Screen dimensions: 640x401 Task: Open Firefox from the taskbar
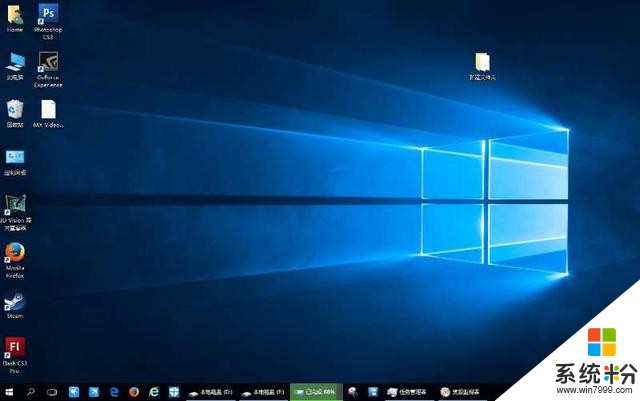click(x=134, y=392)
